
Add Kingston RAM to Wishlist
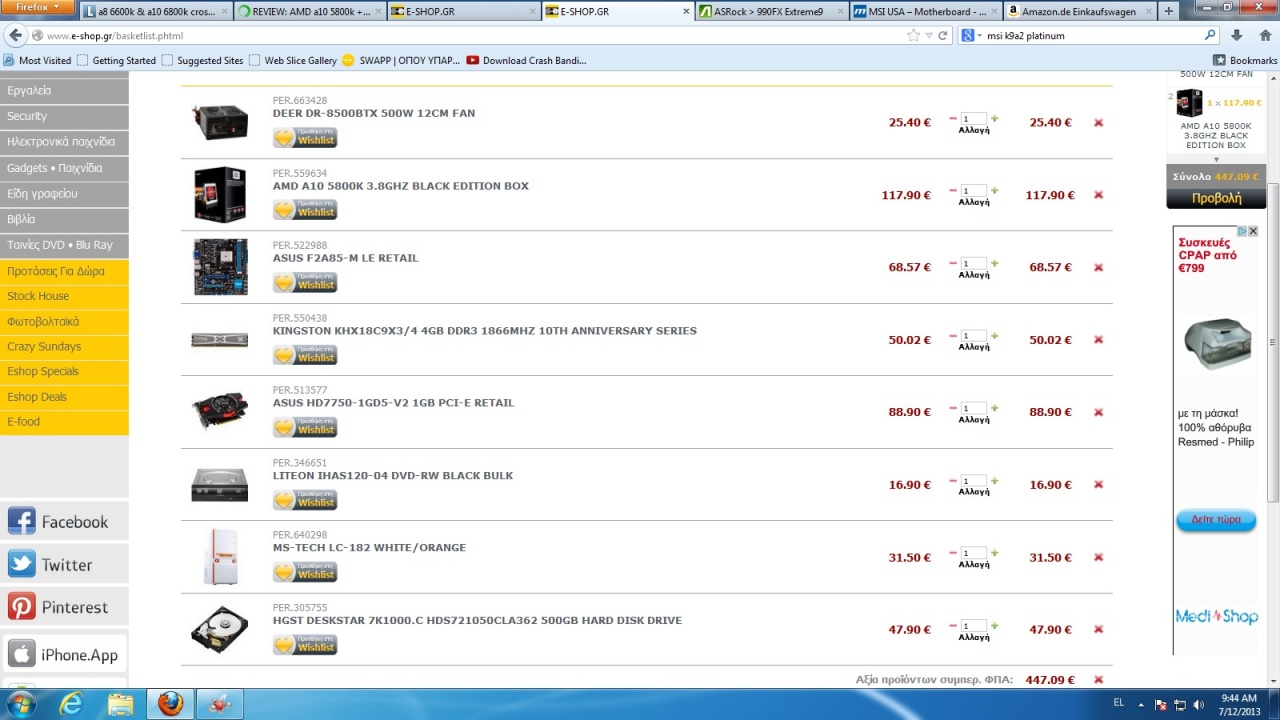(x=305, y=355)
